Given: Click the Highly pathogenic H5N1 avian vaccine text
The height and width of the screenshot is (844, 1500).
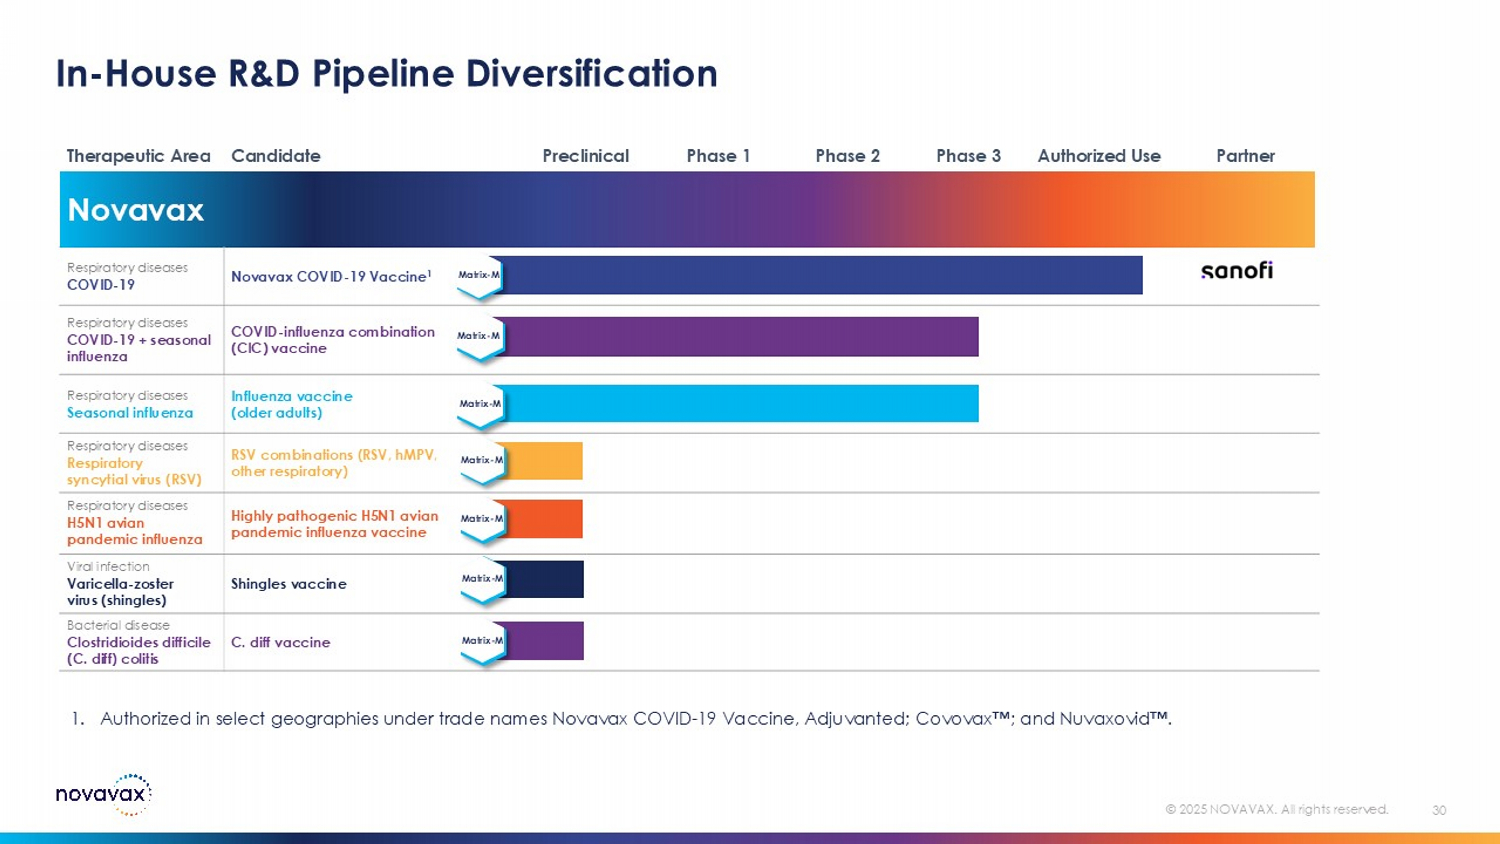Looking at the screenshot, I should point(334,524).
